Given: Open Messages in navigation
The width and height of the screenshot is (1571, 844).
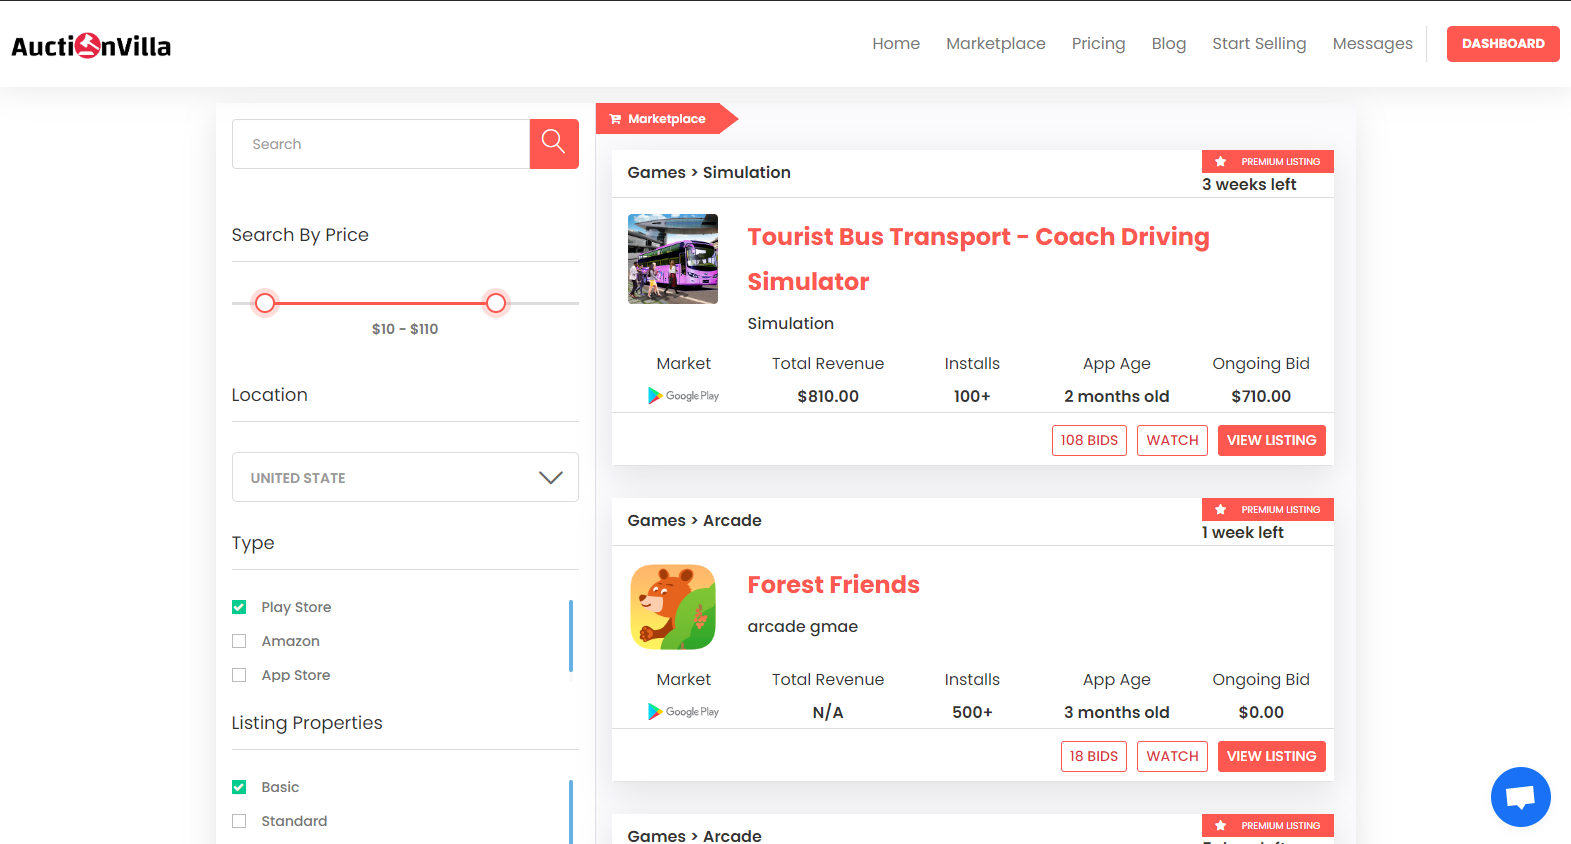Looking at the screenshot, I should 1372,44.
